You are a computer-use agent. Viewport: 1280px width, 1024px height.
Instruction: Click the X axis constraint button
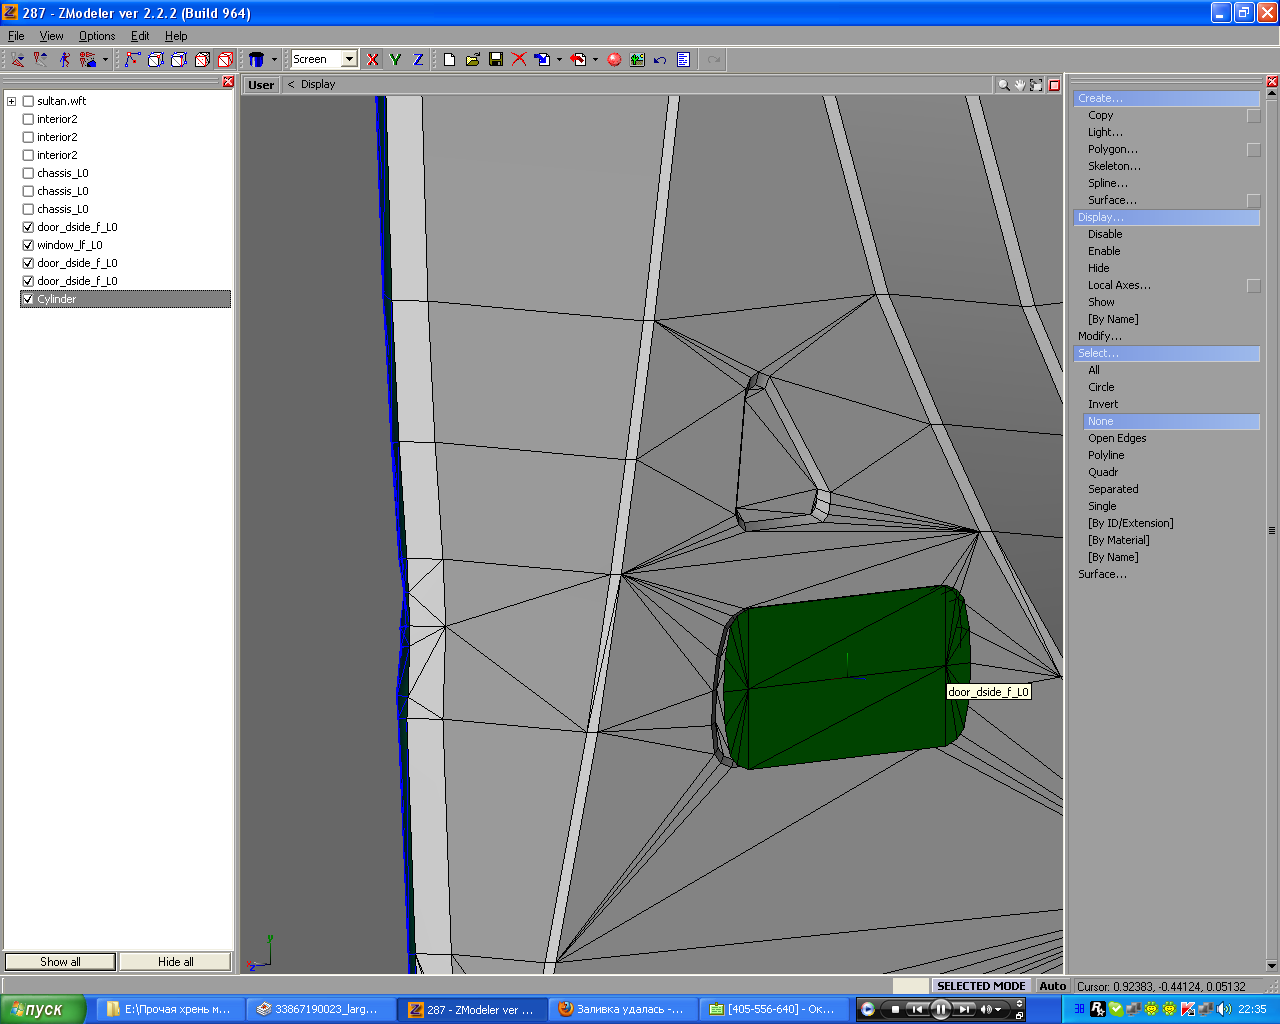tap(372, 60)
